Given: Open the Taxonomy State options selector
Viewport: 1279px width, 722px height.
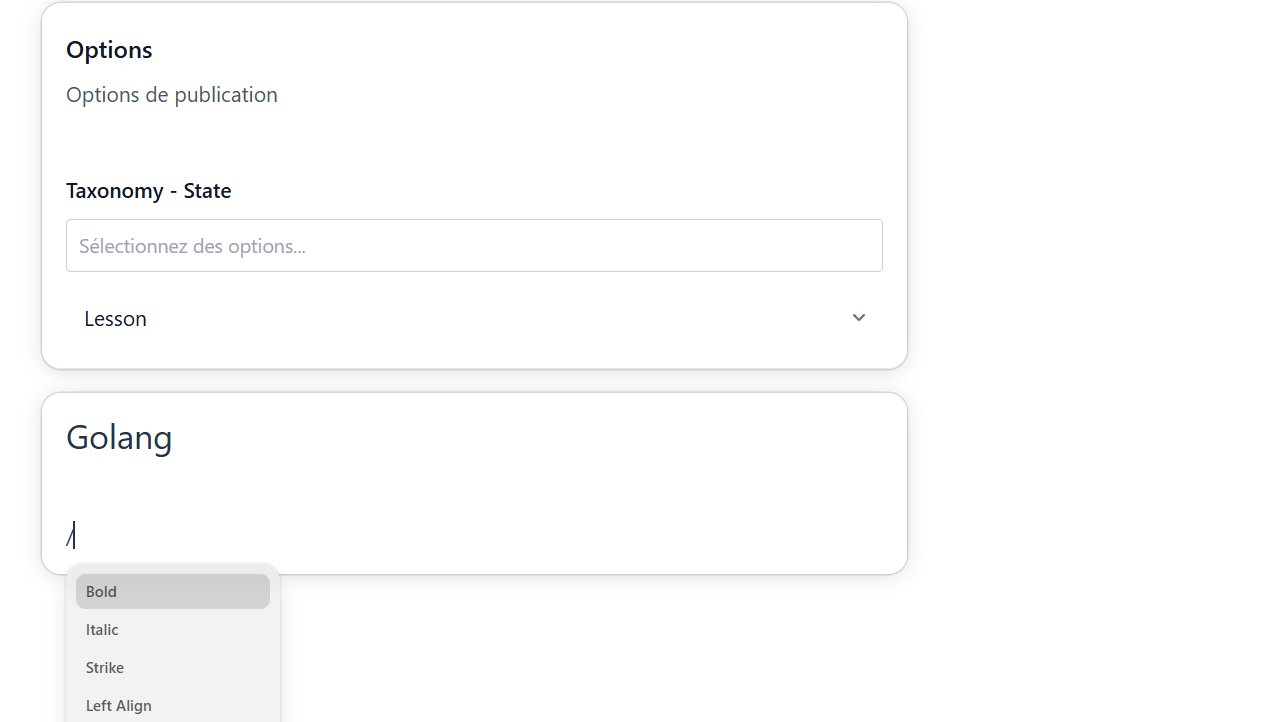Looking at the screenshot, I should 474,246.
